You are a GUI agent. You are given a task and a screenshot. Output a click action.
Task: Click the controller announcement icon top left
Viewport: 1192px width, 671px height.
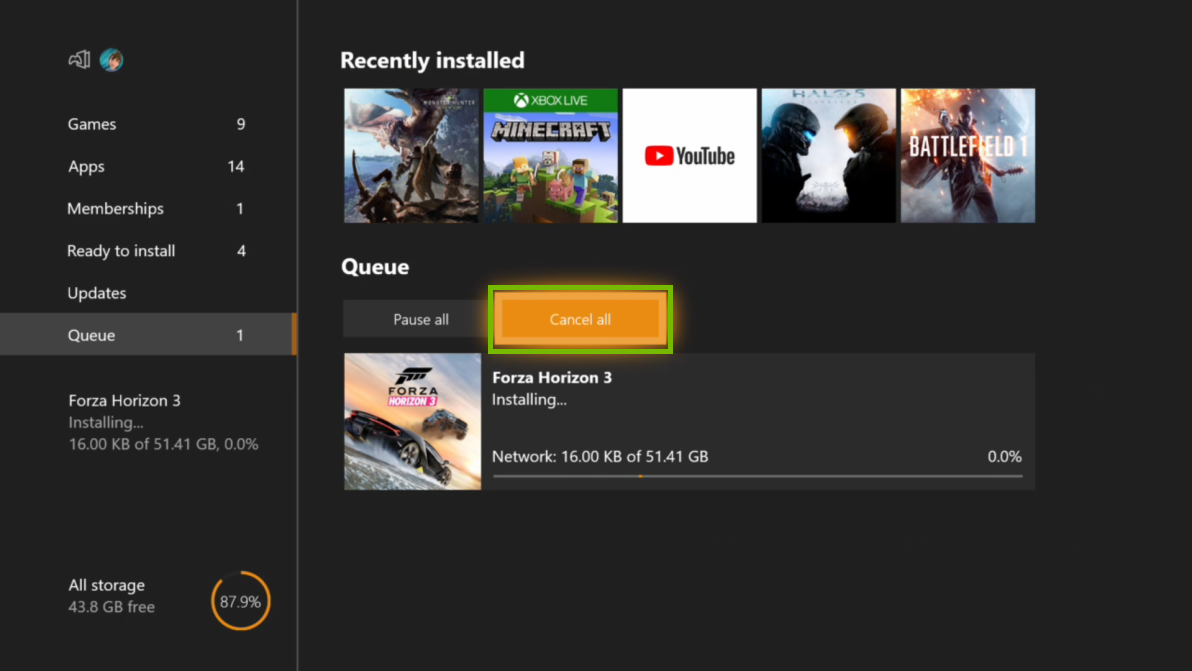point(78,59)
